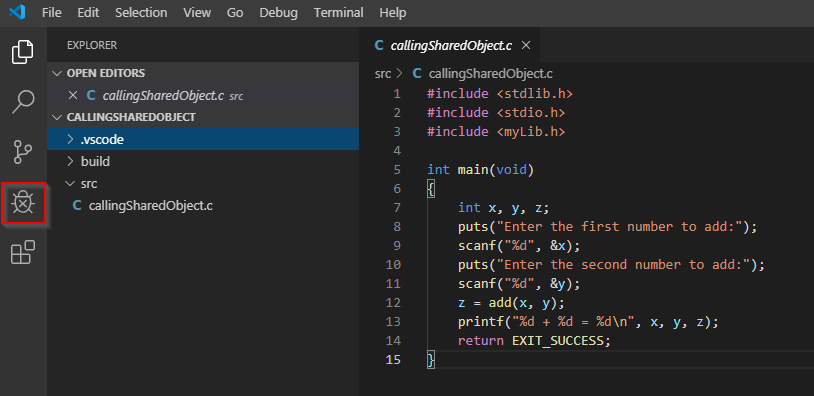Click the #include <stdlib.h> line
This screenshot has width=814, height=396.
500,94
